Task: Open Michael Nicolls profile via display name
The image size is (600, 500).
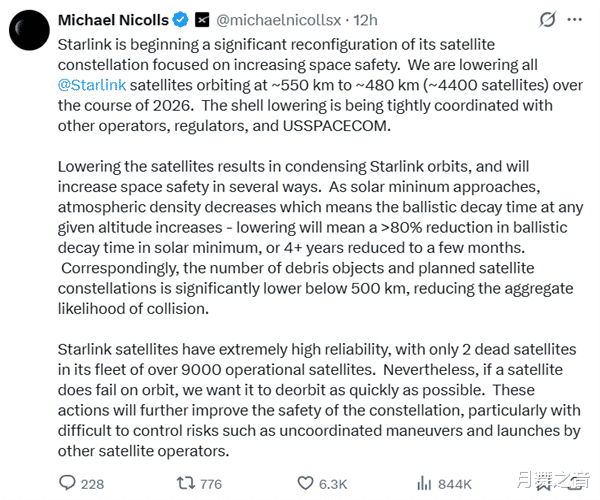Action: point(113,18)
